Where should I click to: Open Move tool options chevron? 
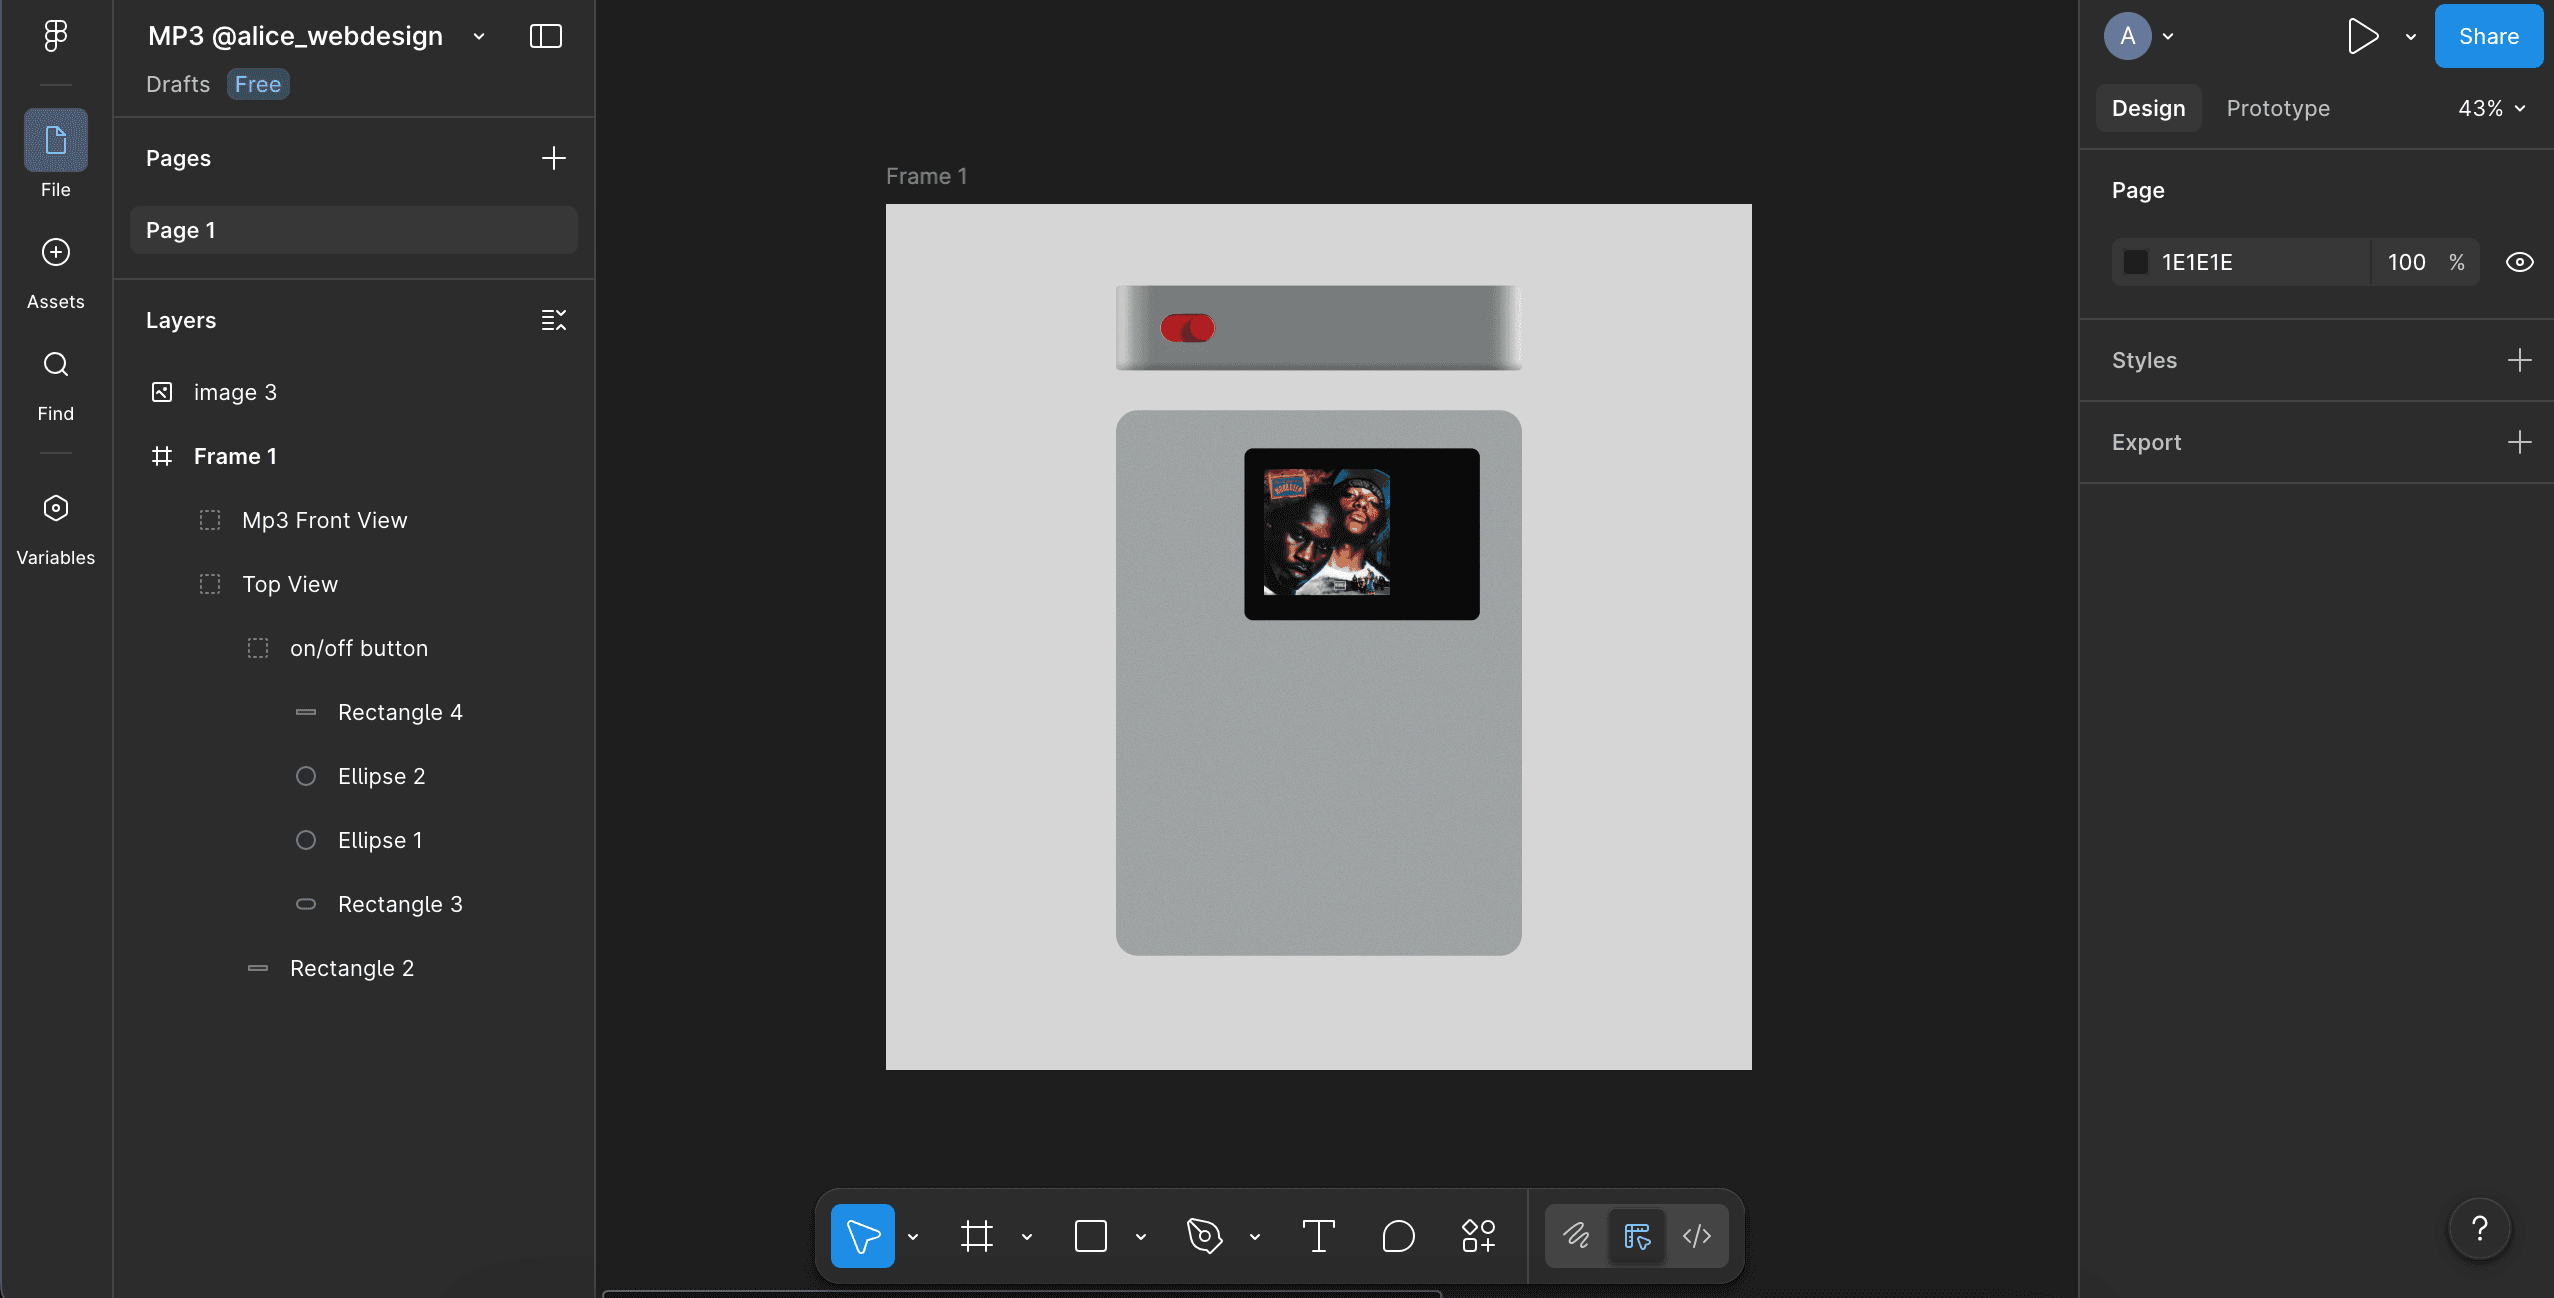pos(913,1237)
